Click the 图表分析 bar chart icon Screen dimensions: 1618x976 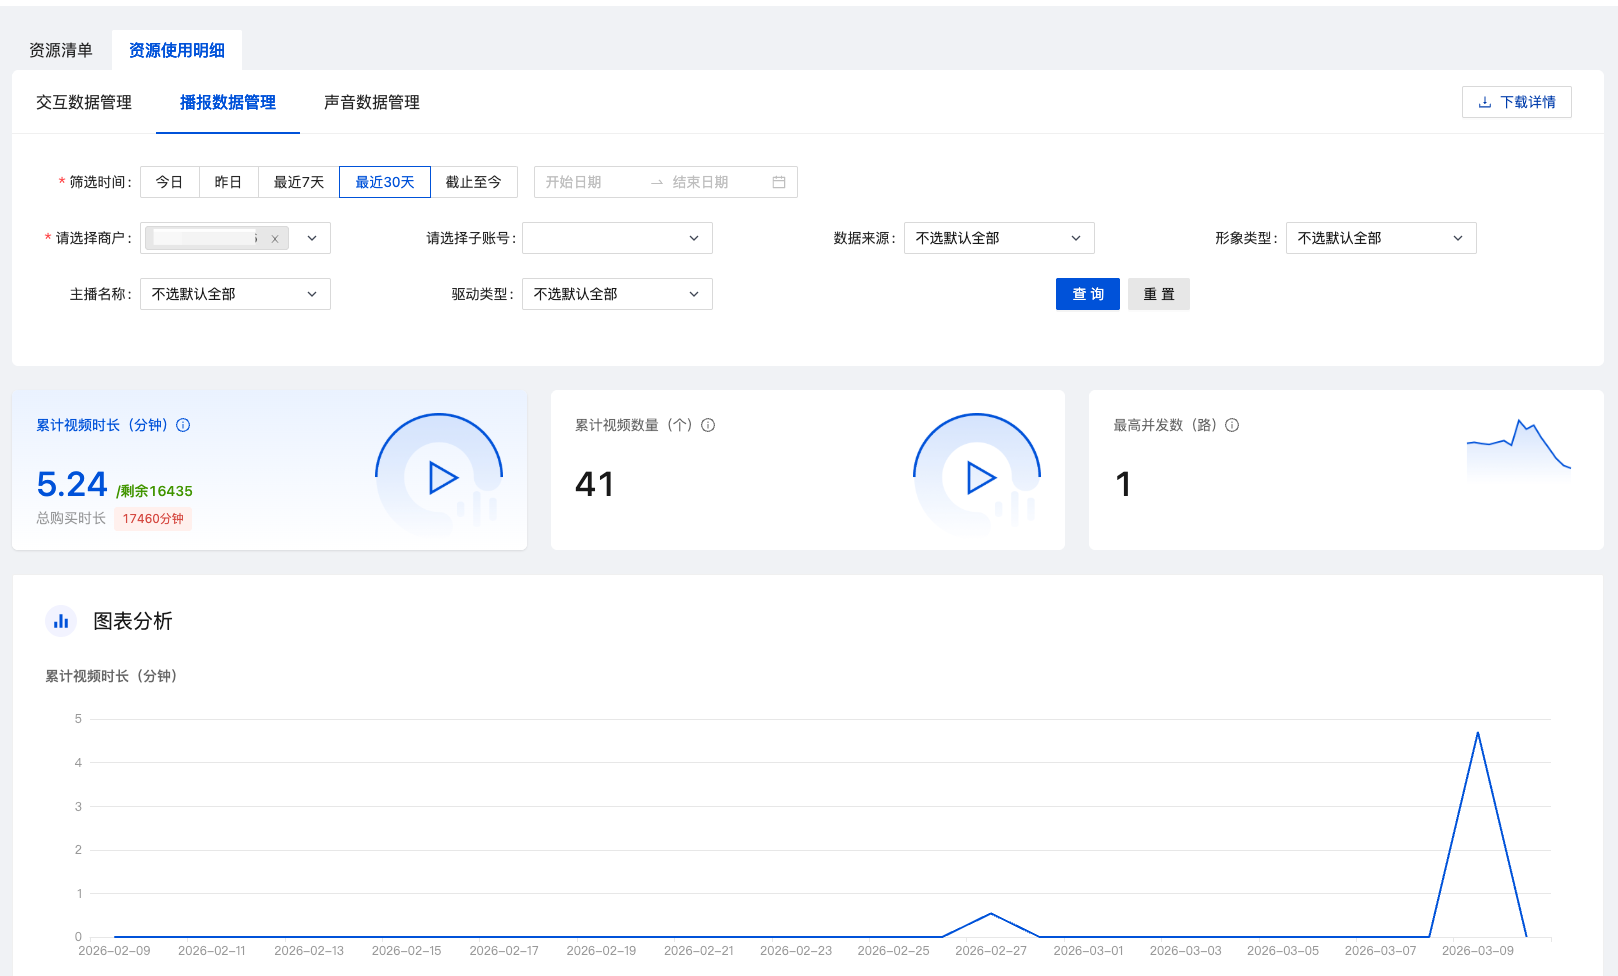click(61, 621)
